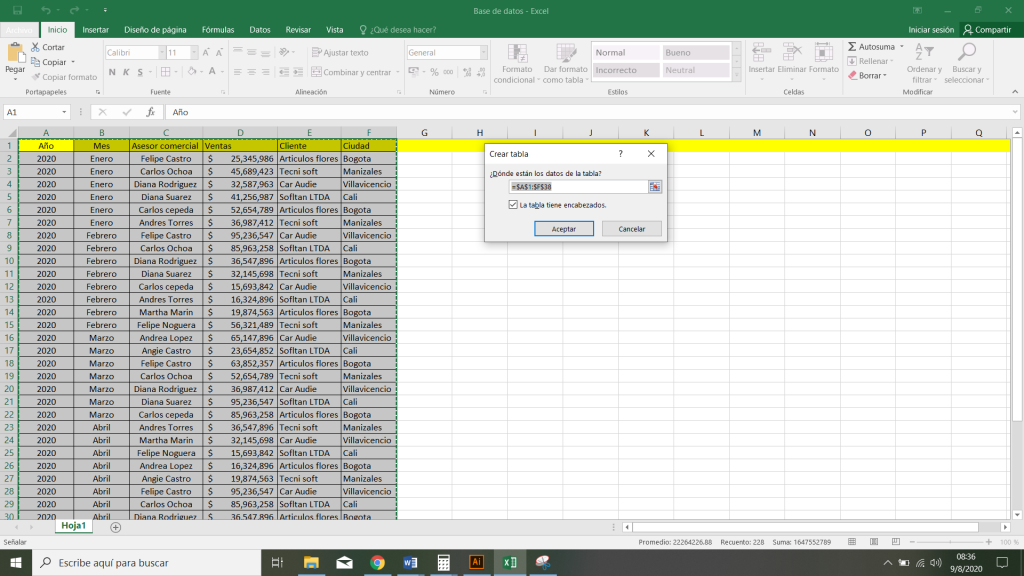1024x576 pixels.
Task: Click Dar formato como tabla
Action: click(566, 63)
